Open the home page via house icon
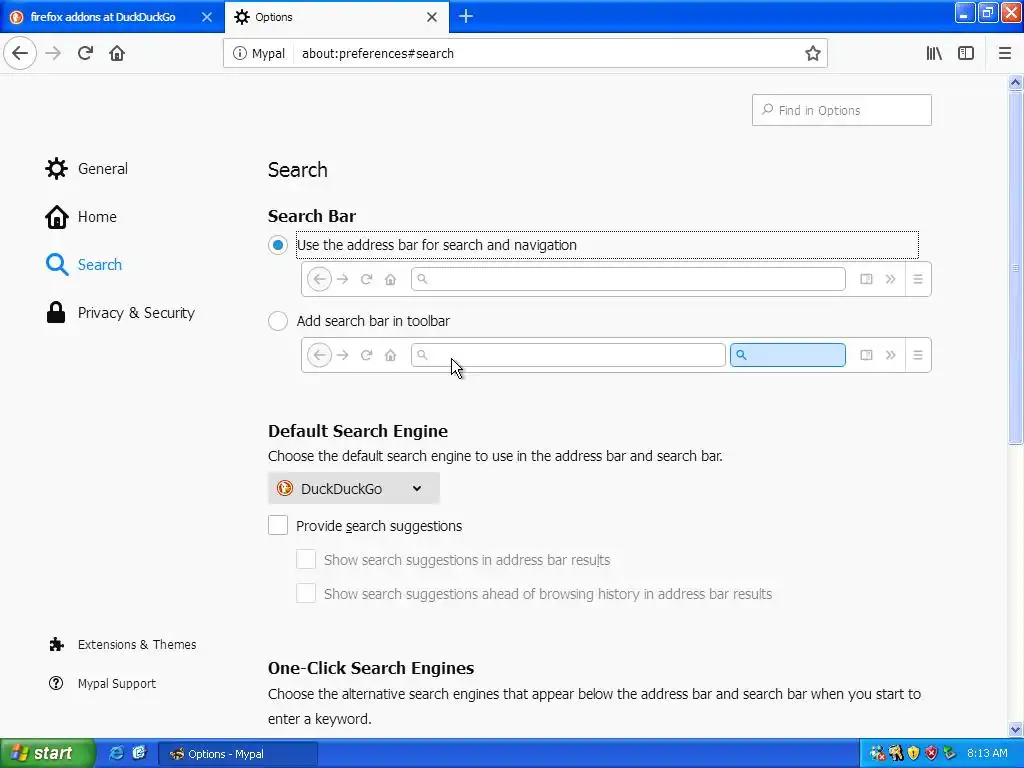This screenshot has height=768, width=1024. [117, 53]
